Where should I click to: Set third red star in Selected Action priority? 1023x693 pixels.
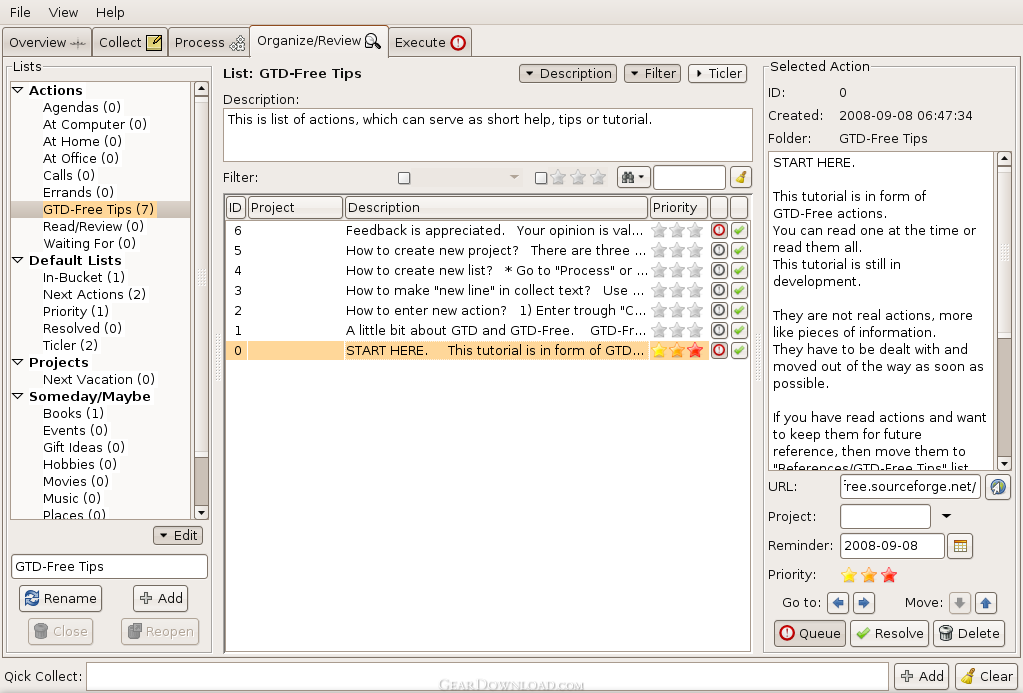click(x=889, y=575)
